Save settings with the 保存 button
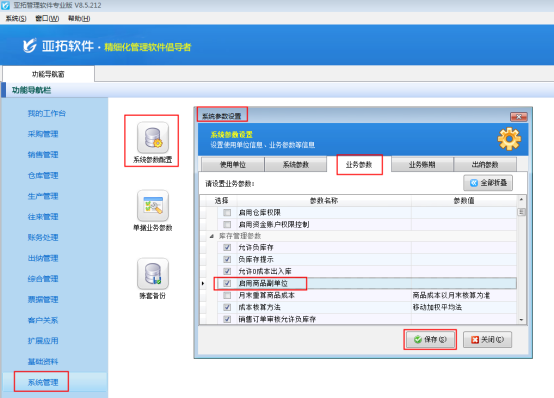 pos(430,339)
